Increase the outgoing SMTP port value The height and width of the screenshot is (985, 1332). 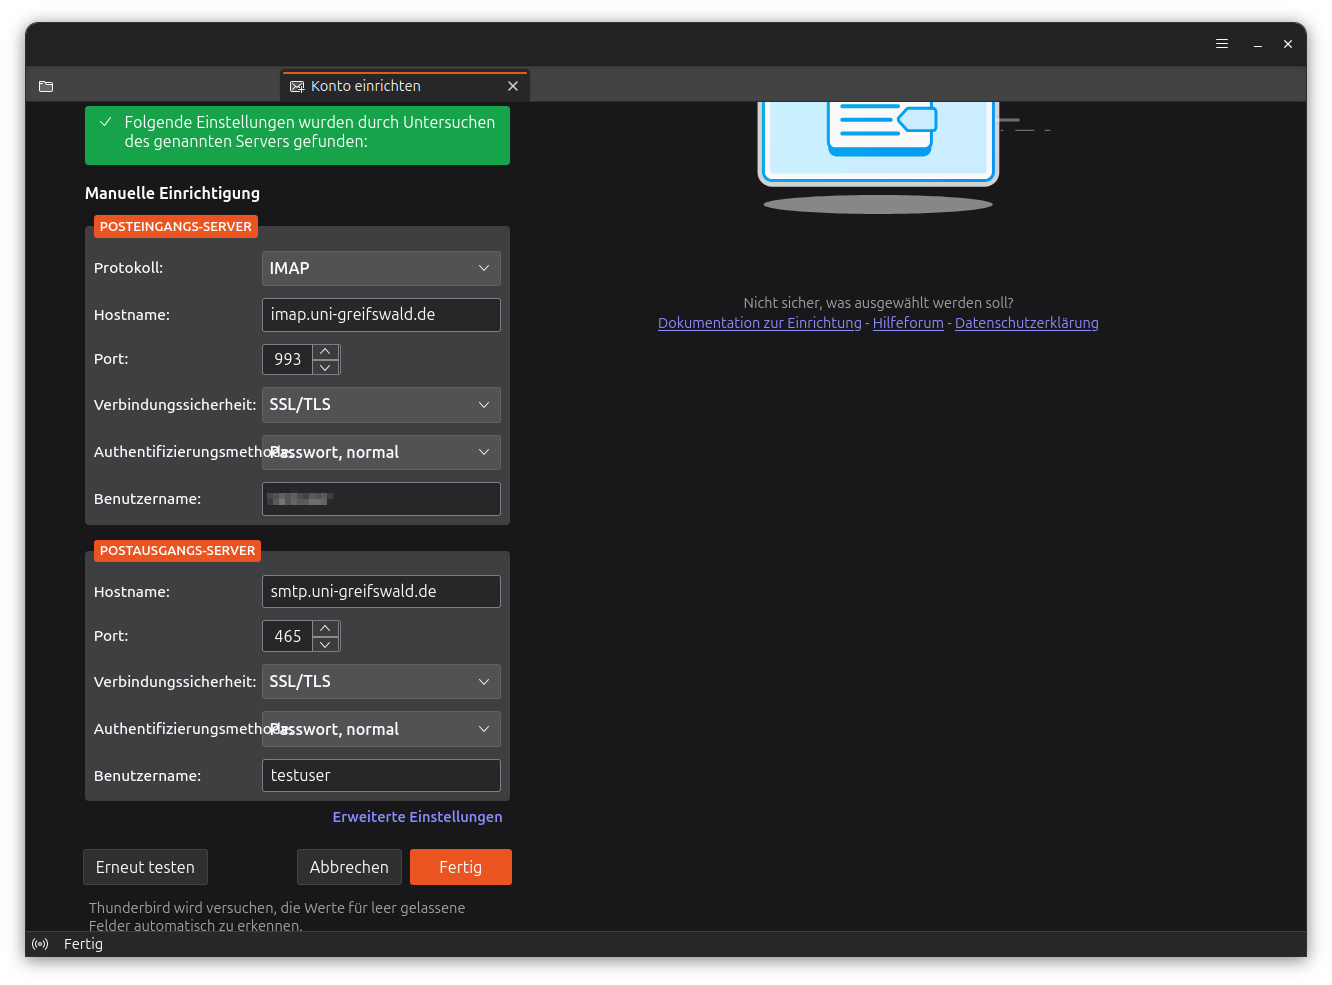pos(326,629)
